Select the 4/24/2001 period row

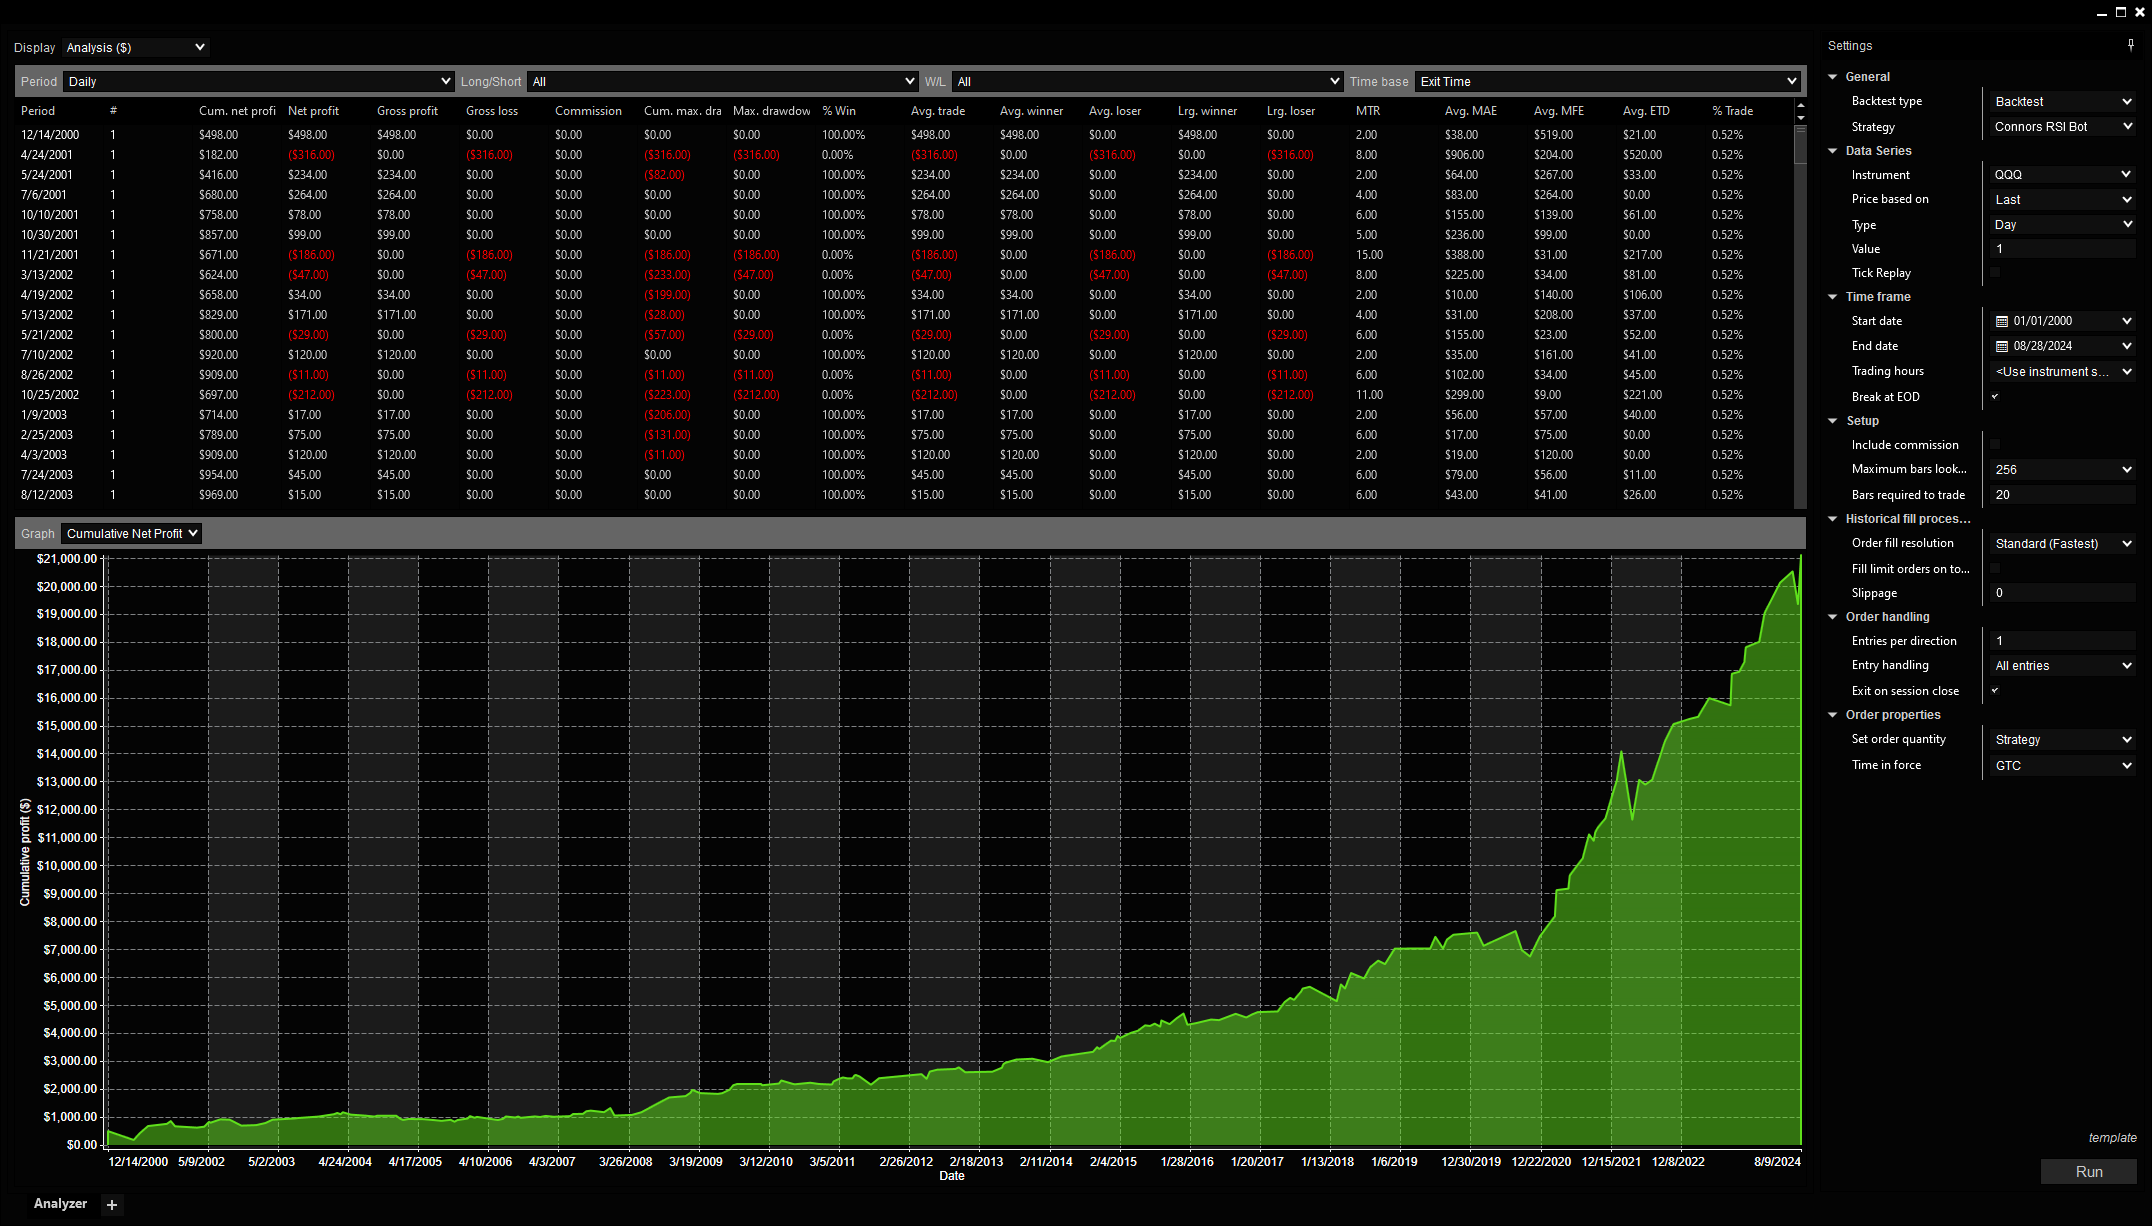(905, 155)
